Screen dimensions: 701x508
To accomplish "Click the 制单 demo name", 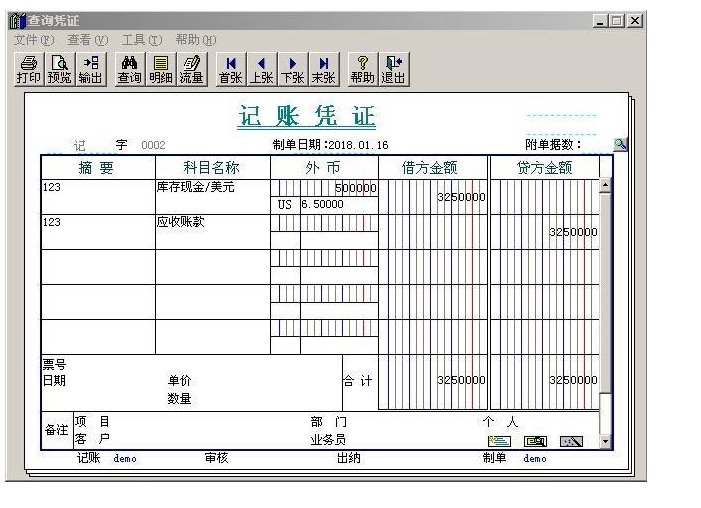I will tap(535, 458).
